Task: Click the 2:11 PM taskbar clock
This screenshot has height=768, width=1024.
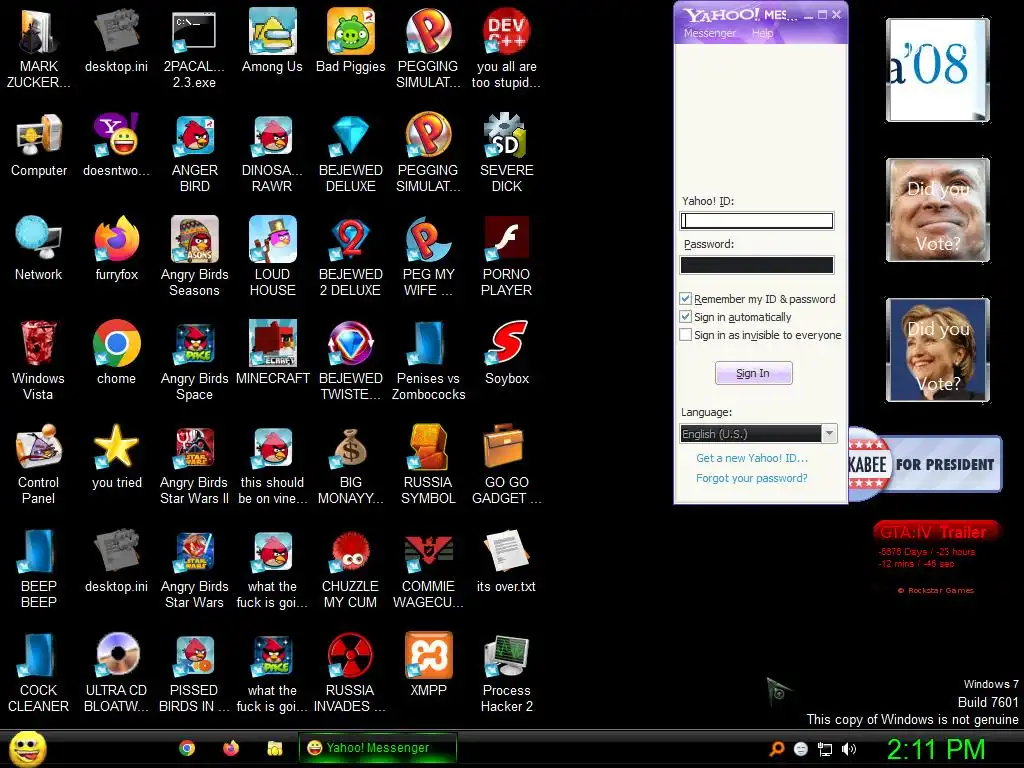Action: point(936,749)
